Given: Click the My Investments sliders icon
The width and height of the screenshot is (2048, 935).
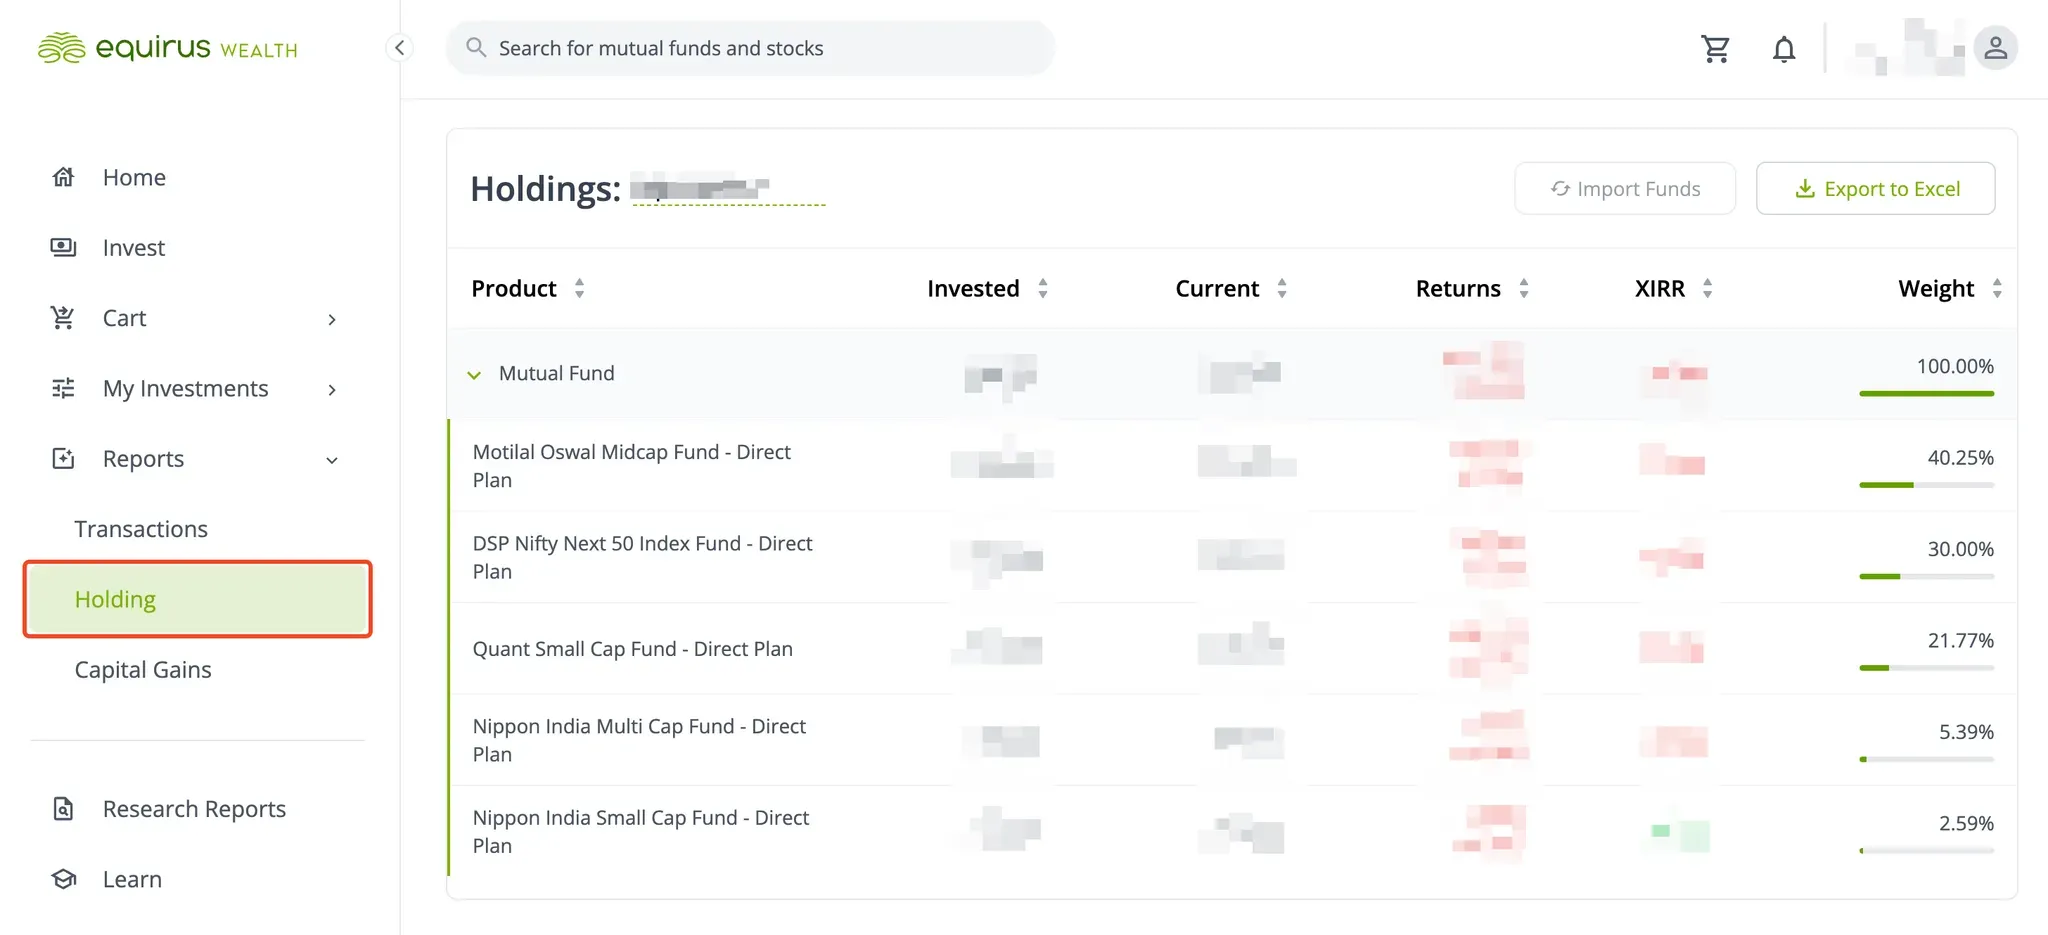Looking at the screenshot, I should (x=63, y=388).
